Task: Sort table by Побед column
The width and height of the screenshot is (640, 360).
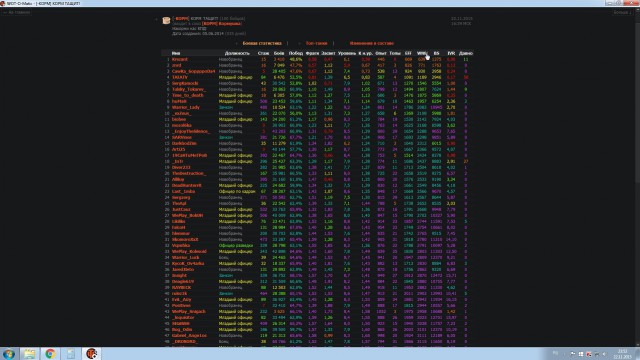Action: pos(296,53)
